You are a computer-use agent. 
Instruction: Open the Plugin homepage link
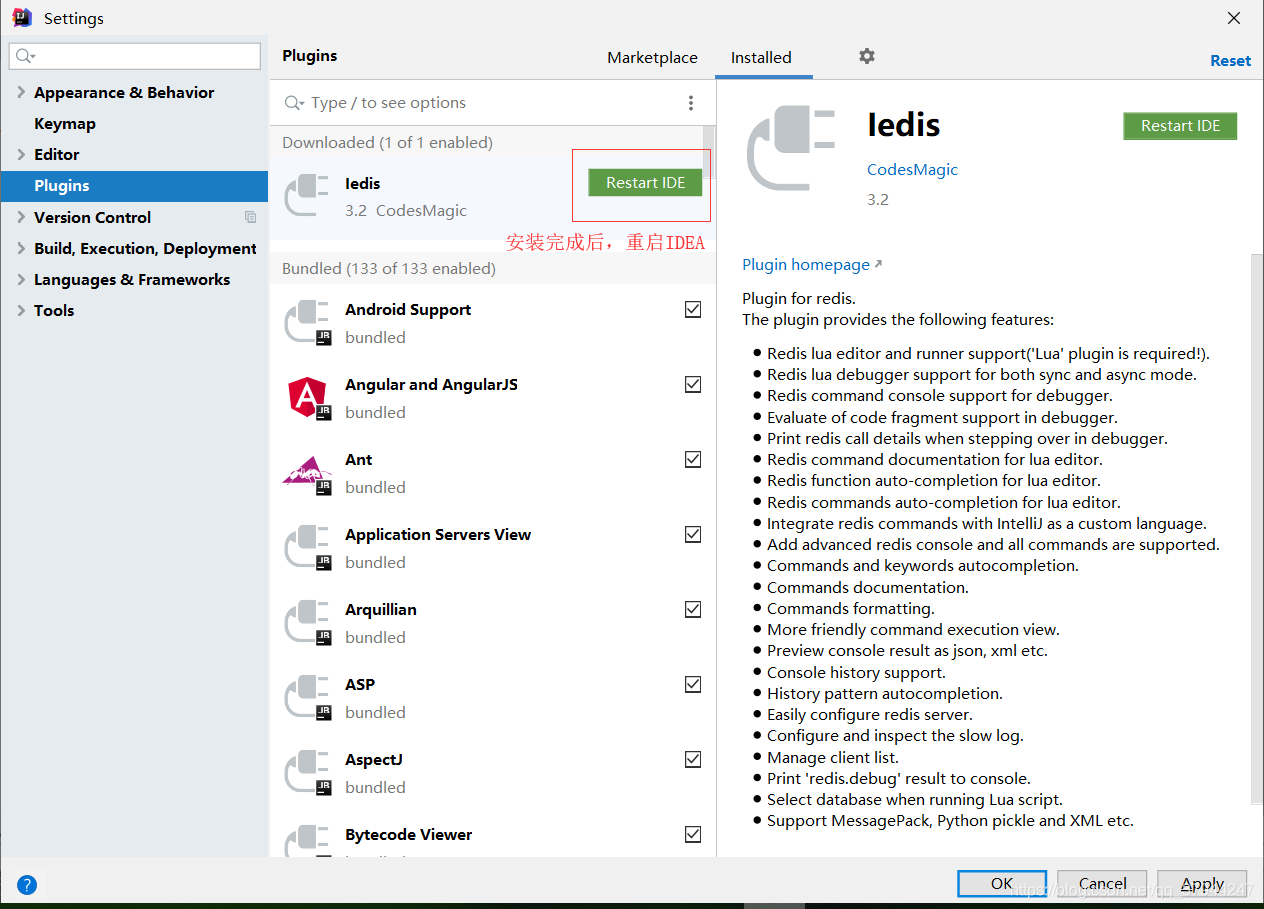(804, 264)
